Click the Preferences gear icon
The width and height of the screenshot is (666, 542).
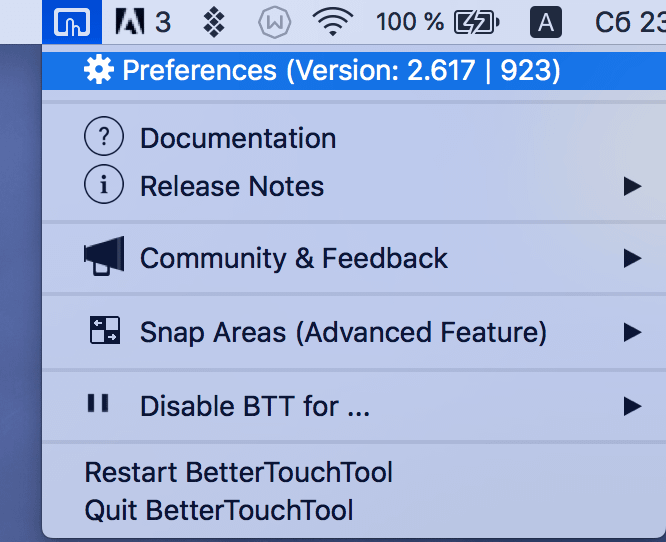(98, 70)
